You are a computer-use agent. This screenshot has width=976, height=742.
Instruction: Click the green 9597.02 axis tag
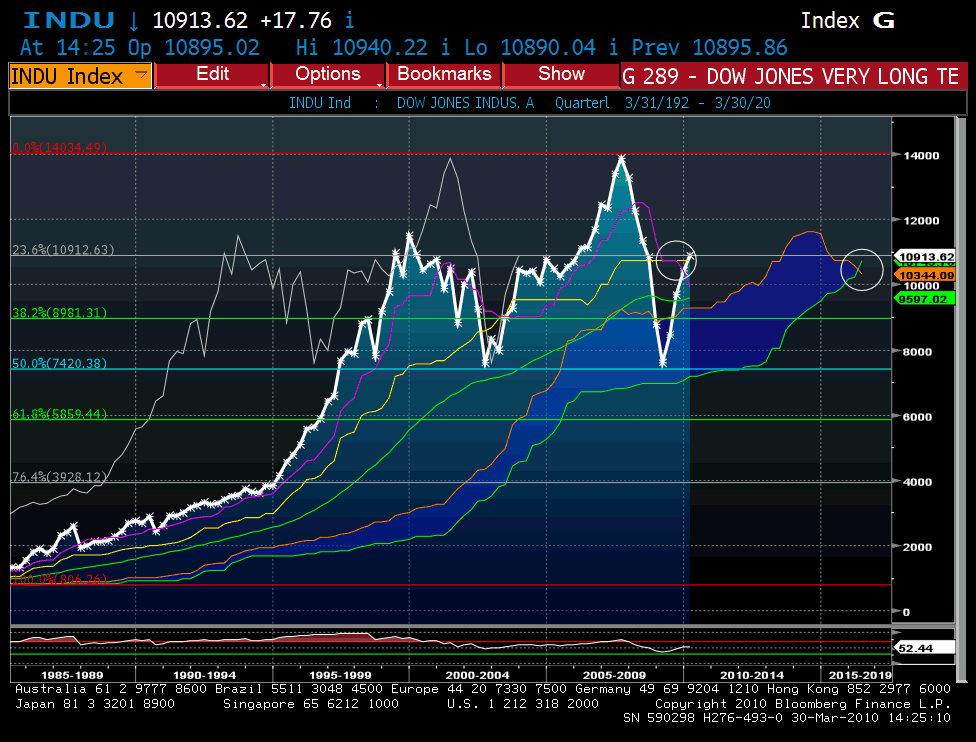pyautogui.click(x=925, y=299)
